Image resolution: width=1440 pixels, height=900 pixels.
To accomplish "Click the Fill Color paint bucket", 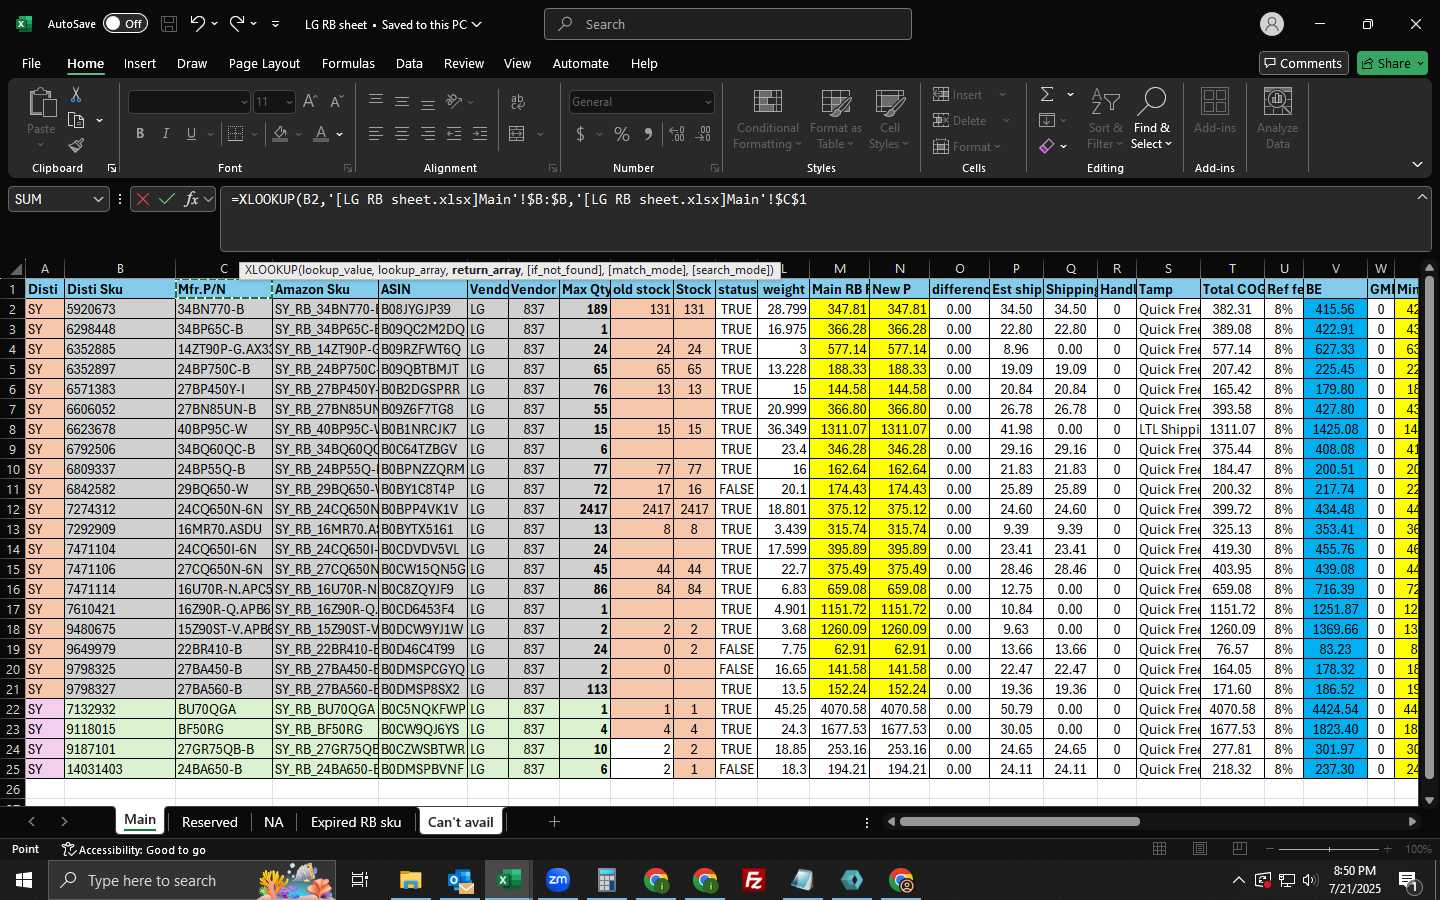I will [281, 134].
